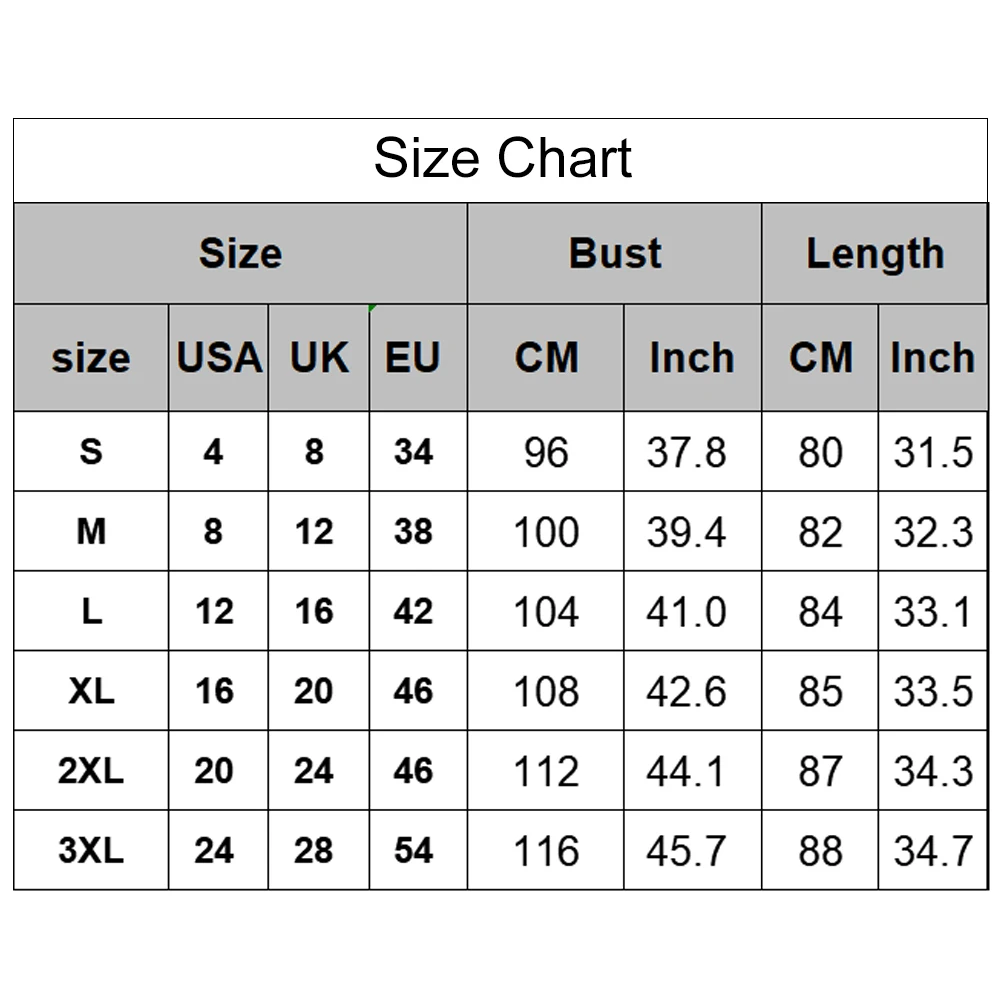Click length inch value 33.1
Image resolution: width=1001 pixels, height=1001 pixels.
[932, 611]
